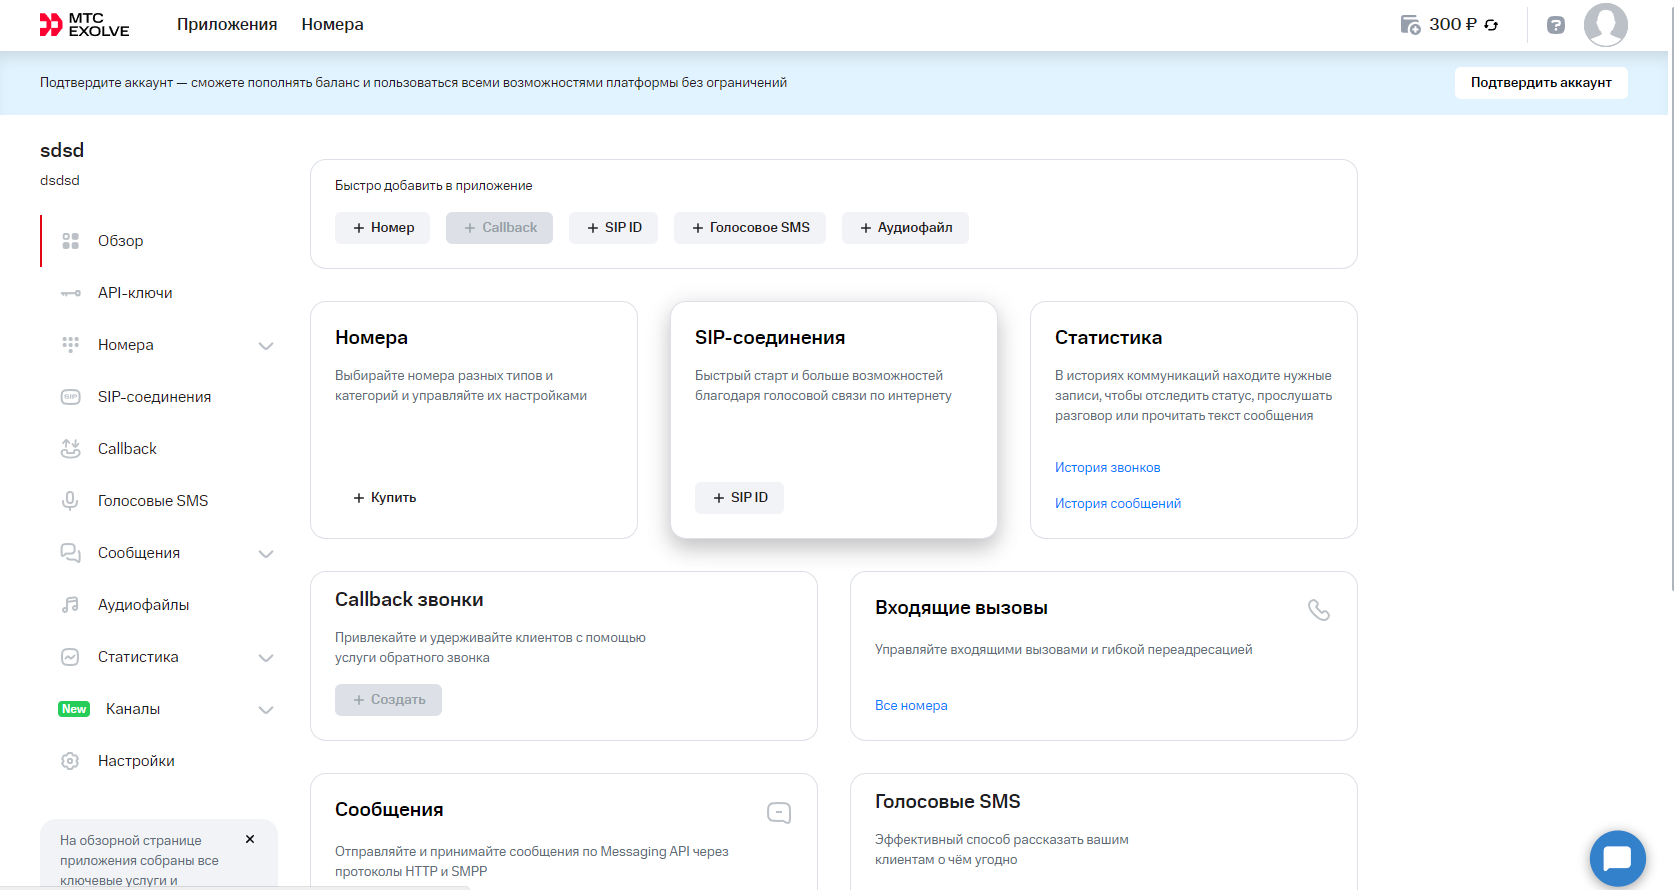Open История сообщений link

pos(1118,504)
